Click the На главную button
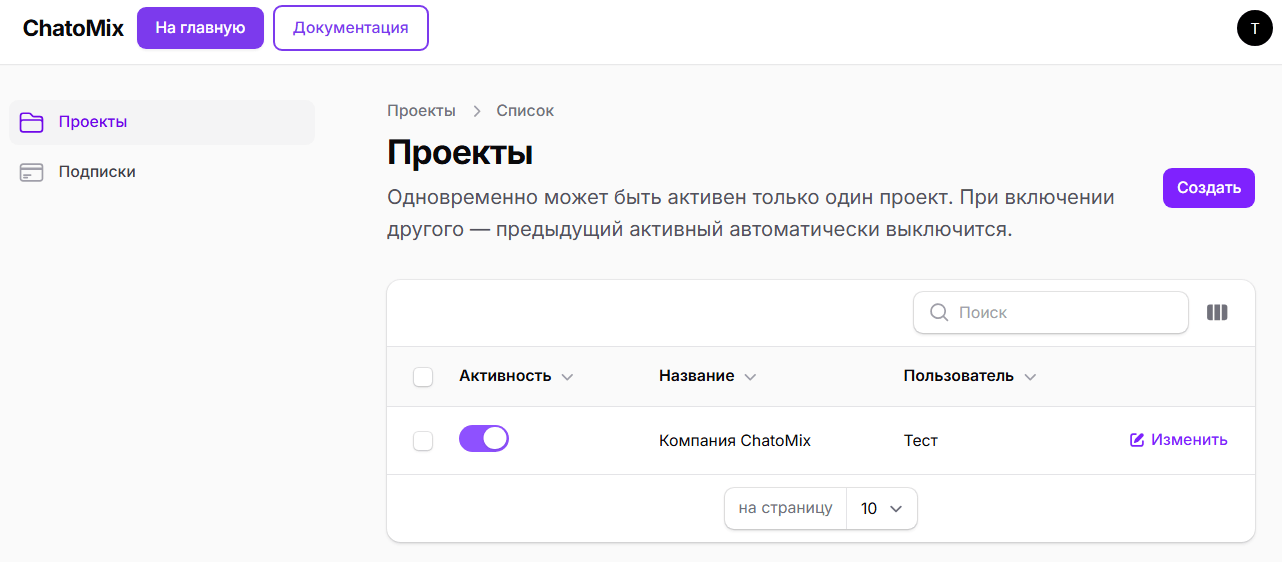 (x=200, y=28)
